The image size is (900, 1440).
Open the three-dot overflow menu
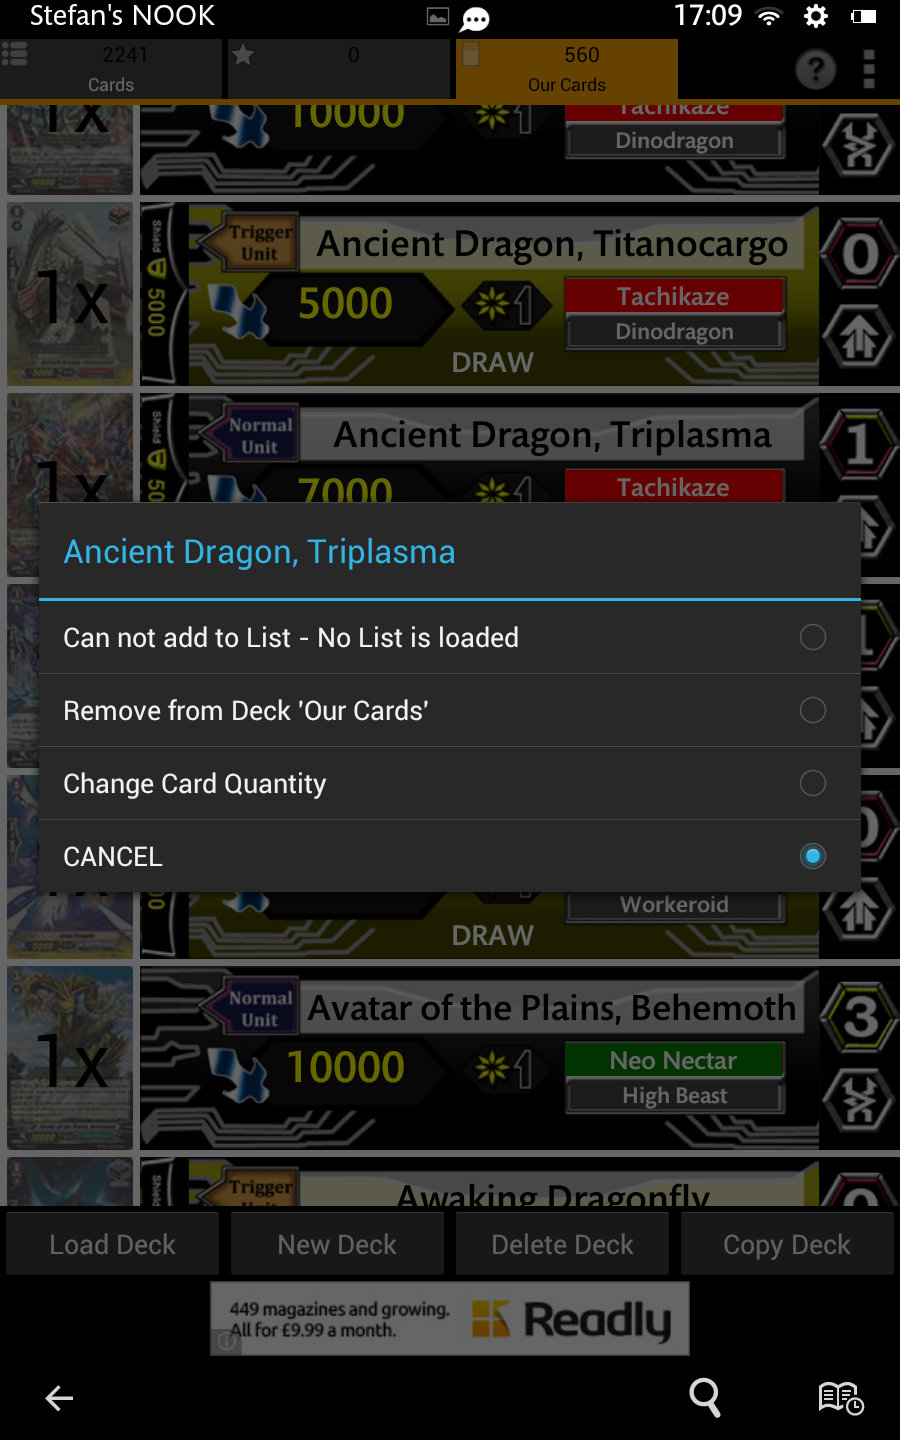pyautogui.click(x=869, y=69)
